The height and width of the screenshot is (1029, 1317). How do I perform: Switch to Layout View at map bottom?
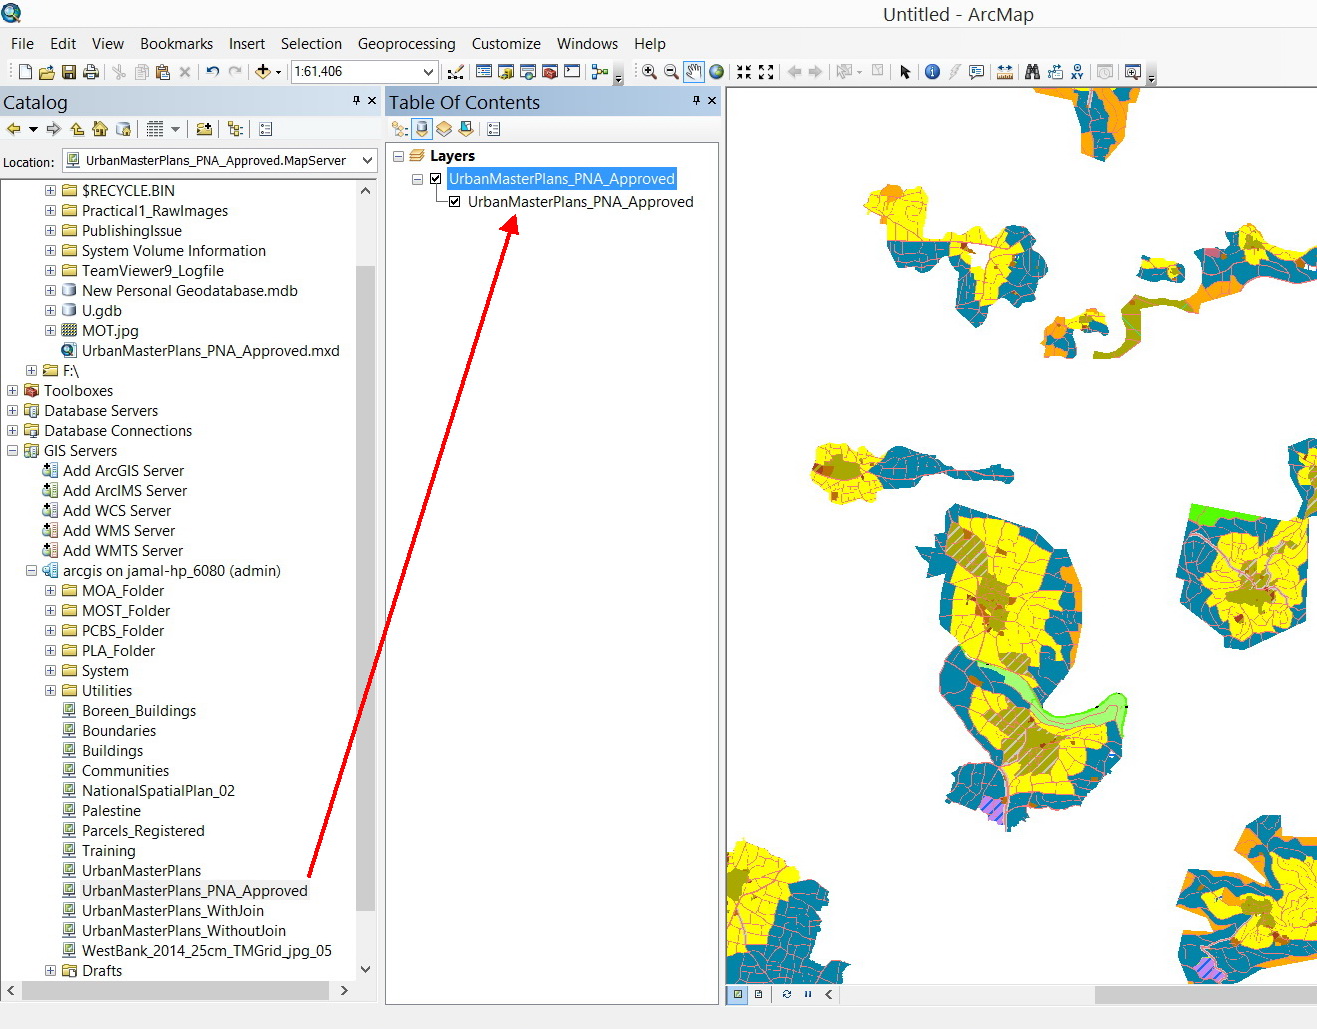[x=758, y=994]
